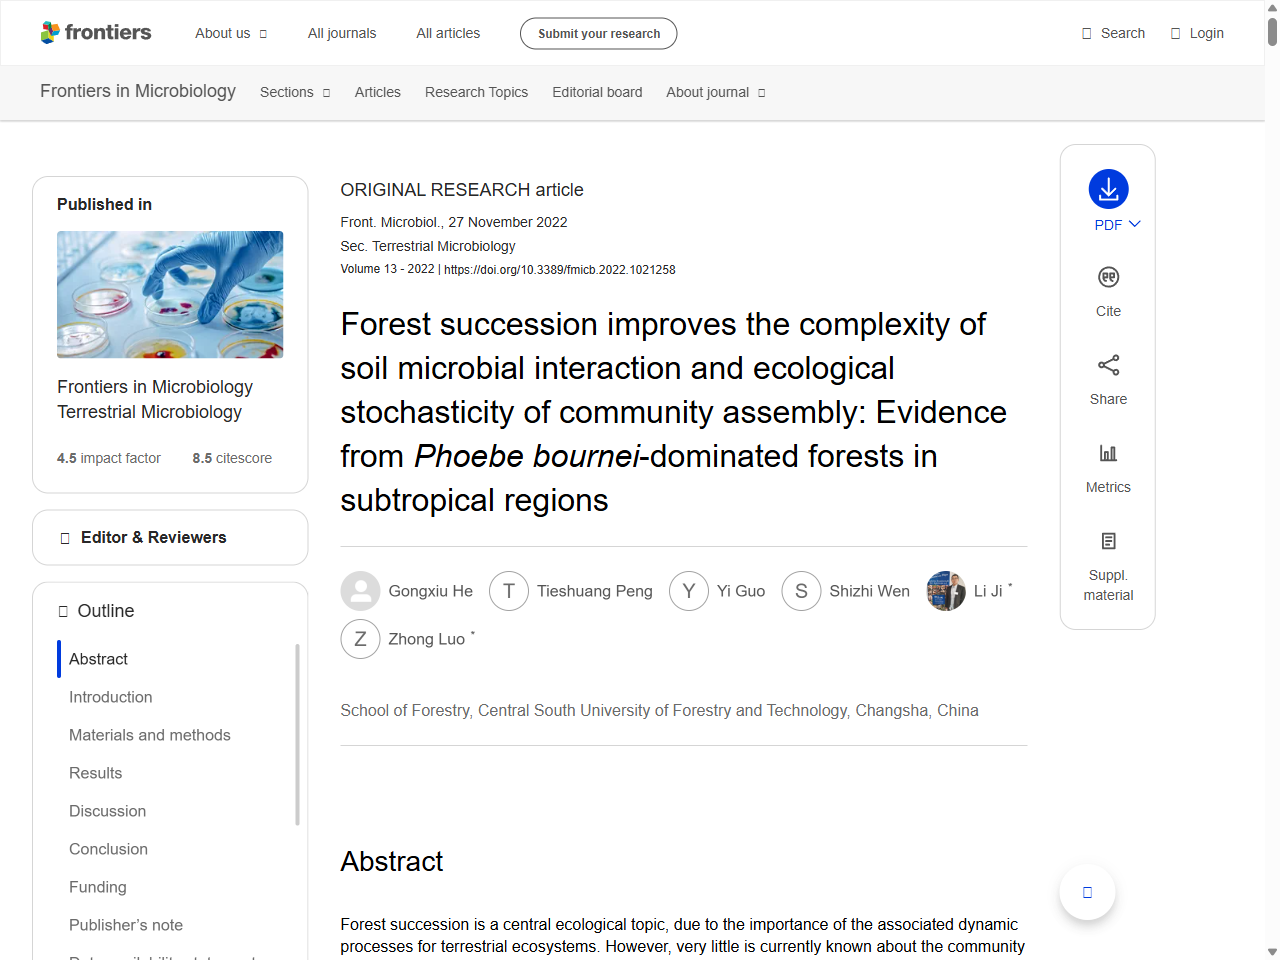Open the Editorial board page

597,92
